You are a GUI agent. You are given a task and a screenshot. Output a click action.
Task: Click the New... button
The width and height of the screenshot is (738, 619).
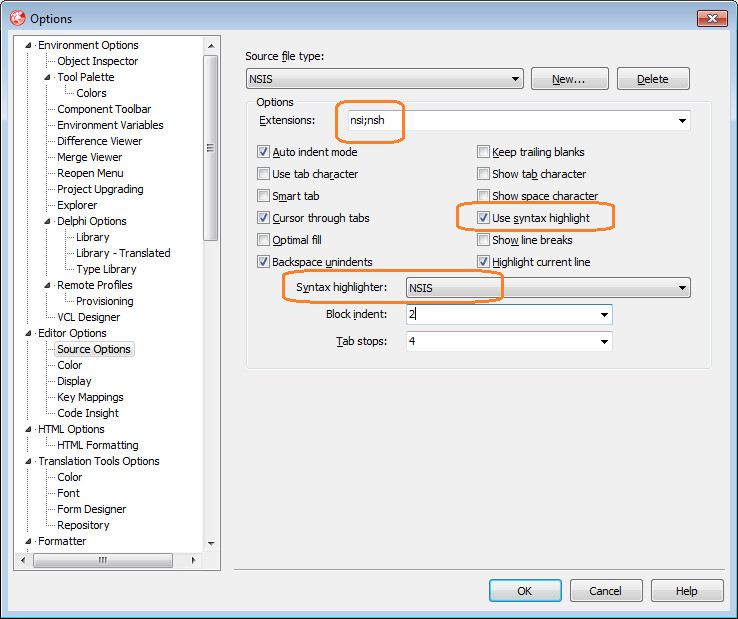pyautogui.click(x=570, y=79)
